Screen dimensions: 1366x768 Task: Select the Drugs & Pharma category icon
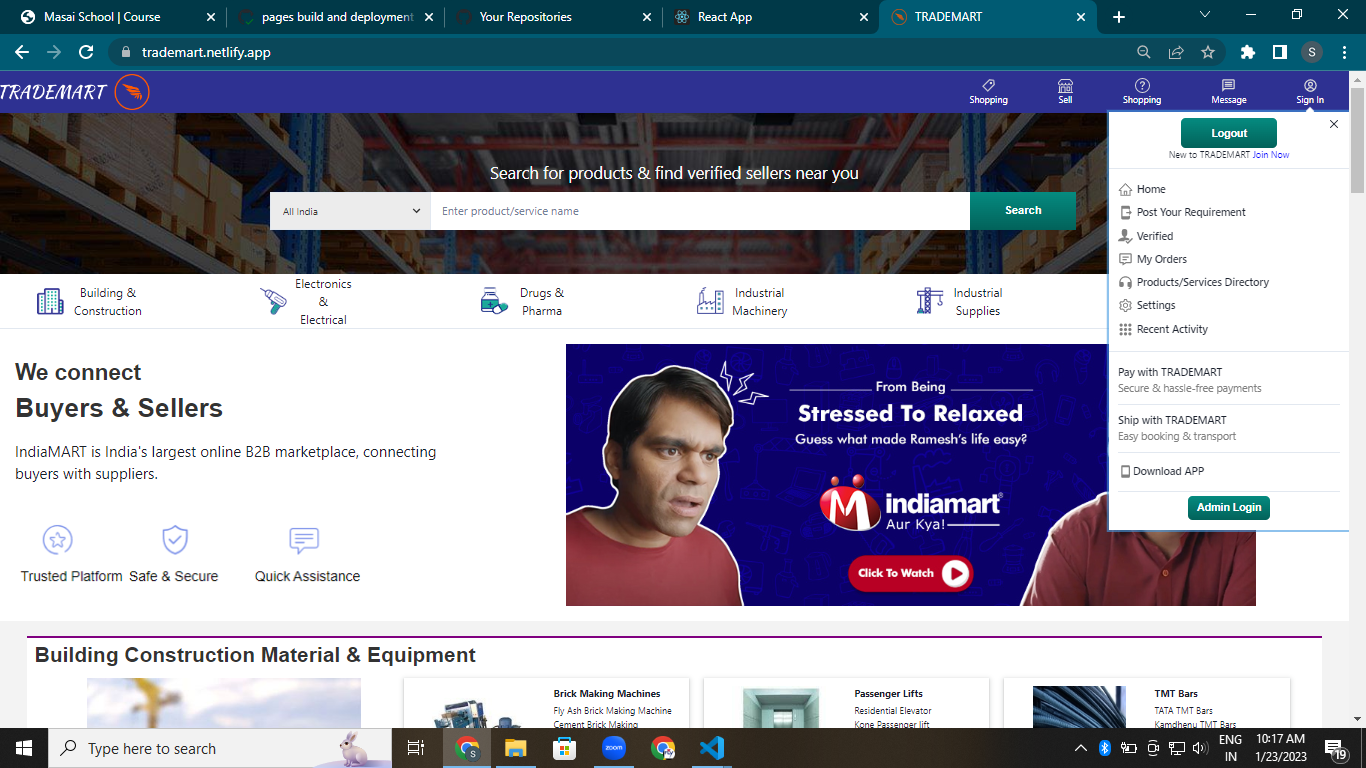click(x=492, y=300)
